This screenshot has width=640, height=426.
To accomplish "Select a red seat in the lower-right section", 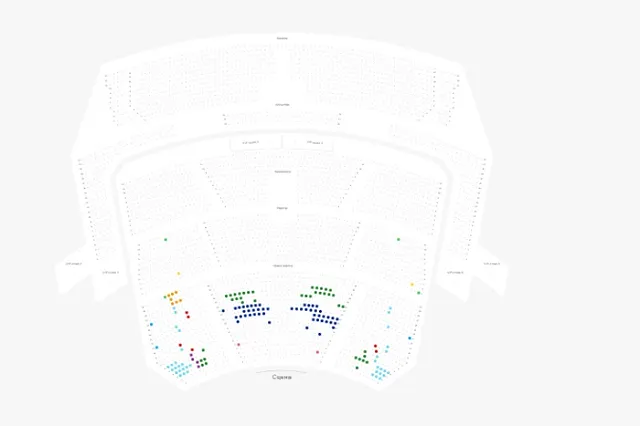I will [375, 346].
